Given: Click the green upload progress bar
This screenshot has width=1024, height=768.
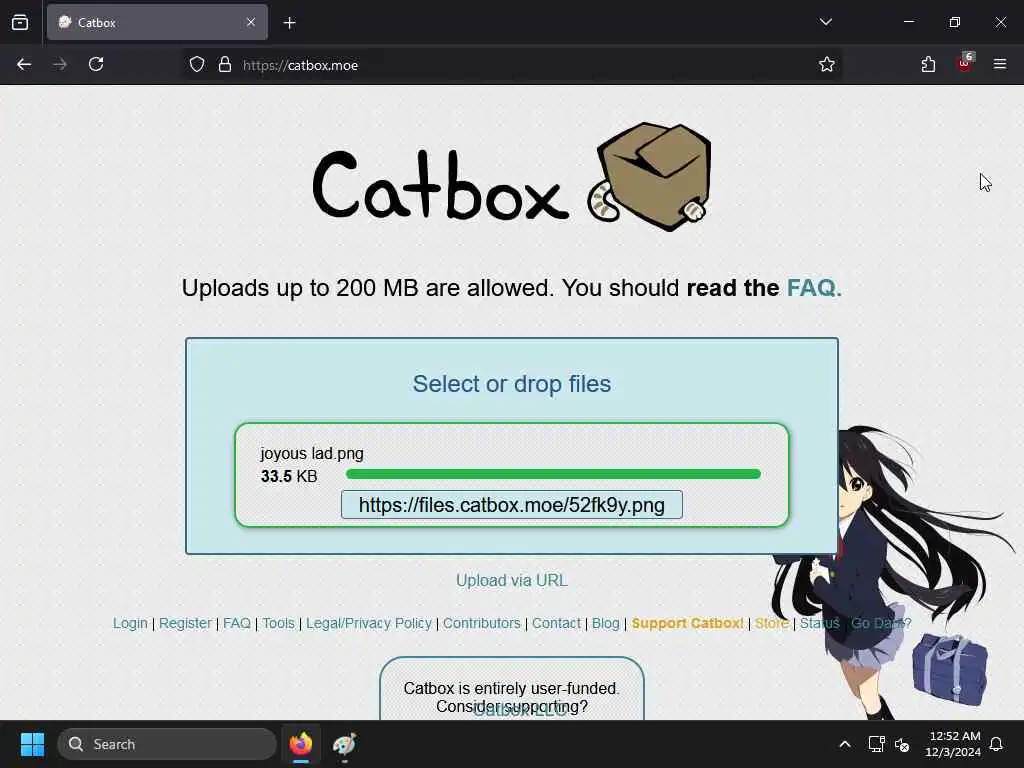Looking at the screenshot, I should pos(553,474).
